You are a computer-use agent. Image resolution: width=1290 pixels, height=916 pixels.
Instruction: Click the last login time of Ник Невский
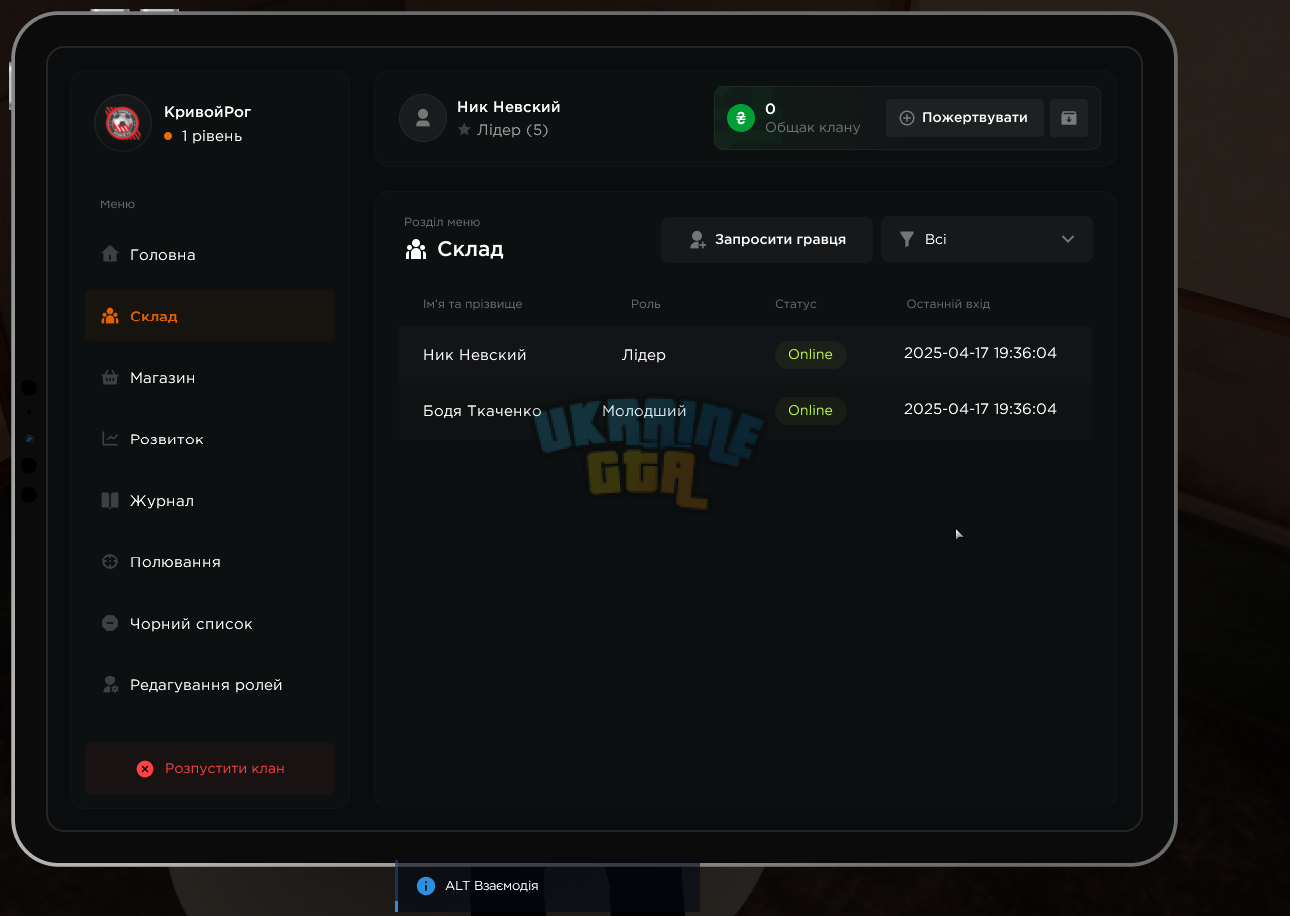(980, 353)
